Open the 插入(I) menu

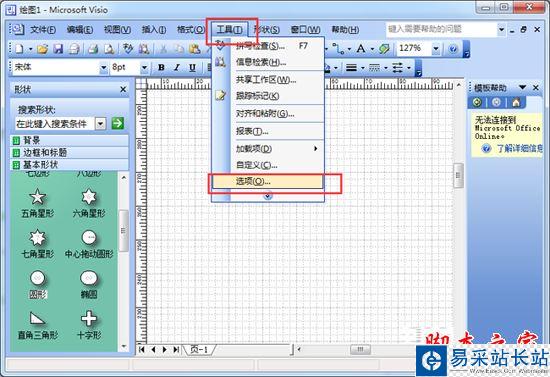click(x=154, y=29)
